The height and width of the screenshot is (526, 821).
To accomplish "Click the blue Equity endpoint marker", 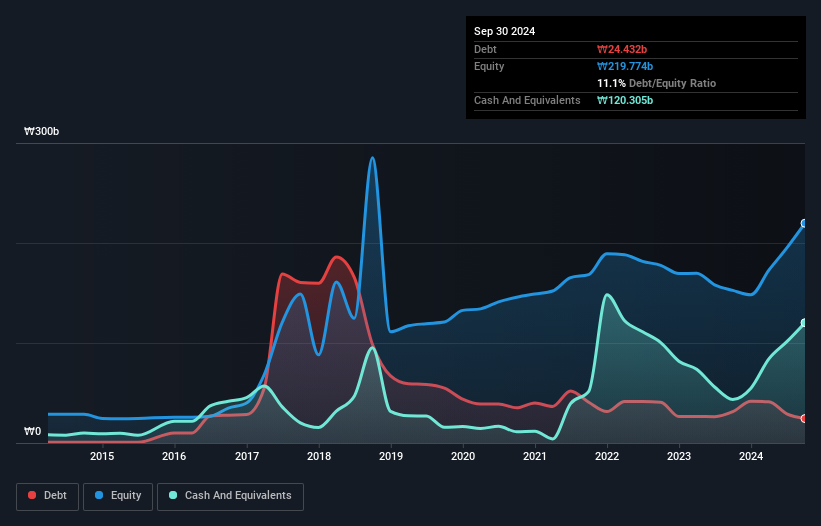I will (x=805, y=223).
